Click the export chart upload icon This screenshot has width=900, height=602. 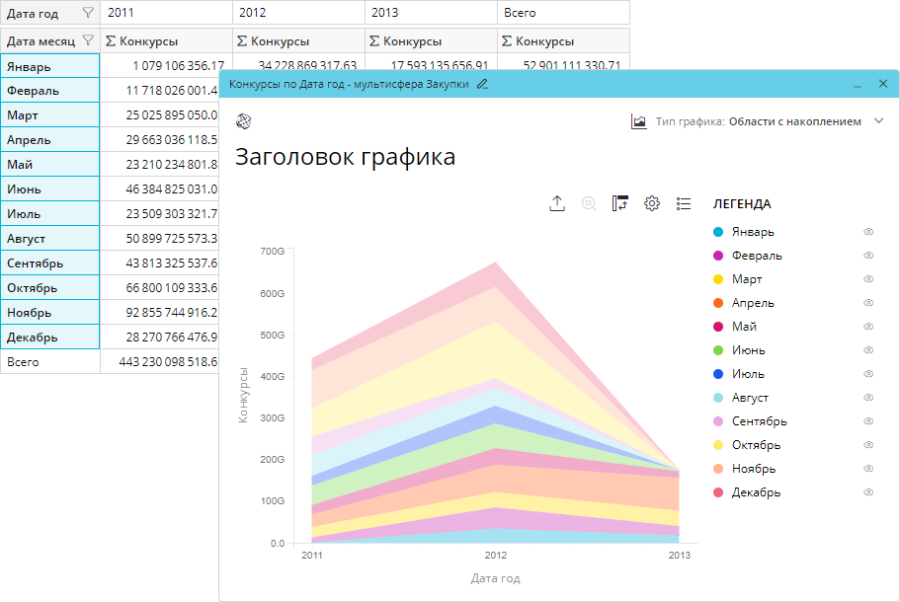[x=557, y=203]
